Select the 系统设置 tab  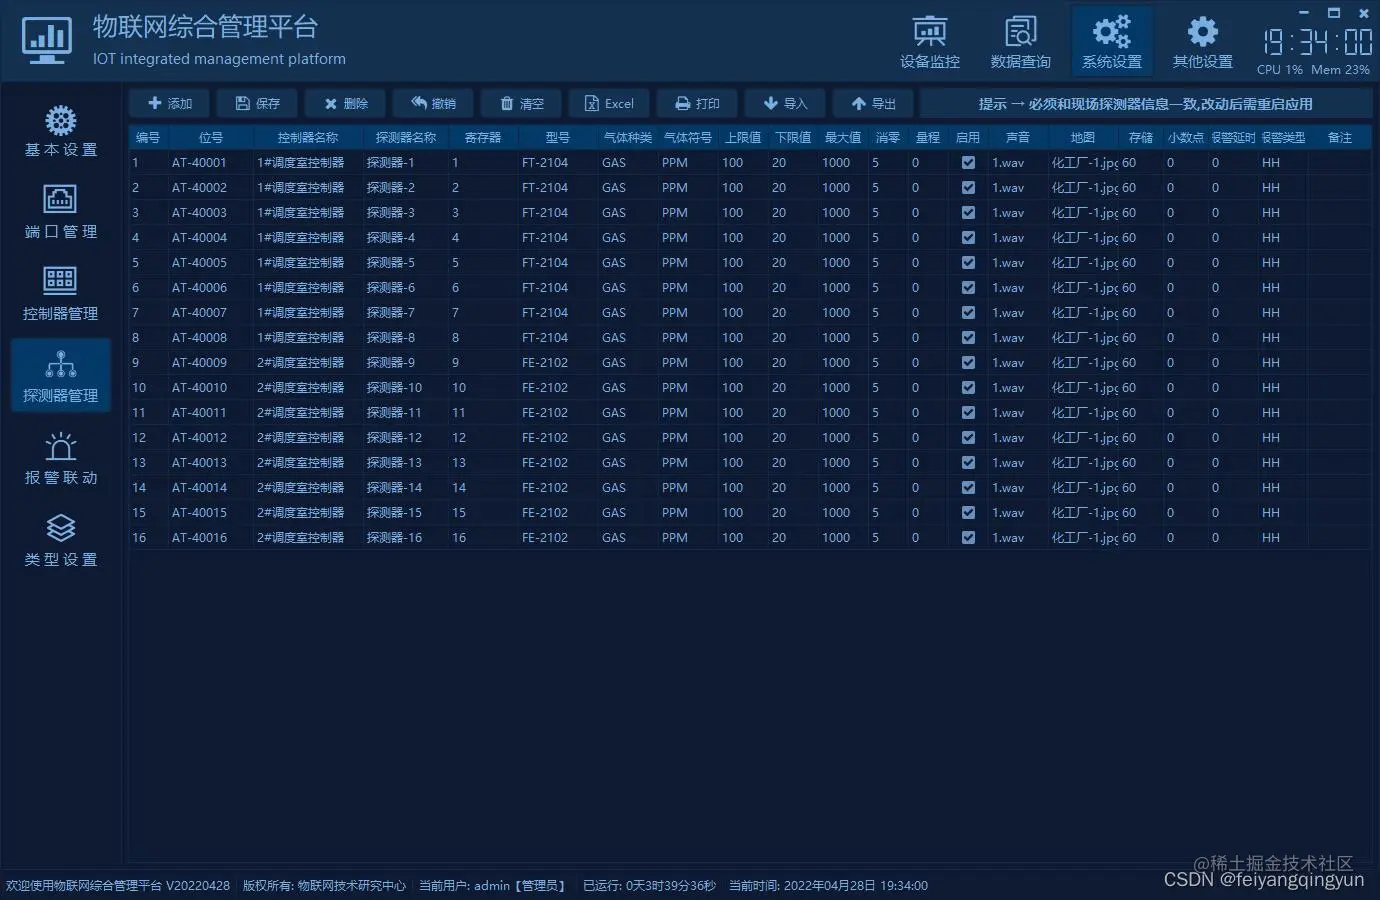pos(1112,40)
